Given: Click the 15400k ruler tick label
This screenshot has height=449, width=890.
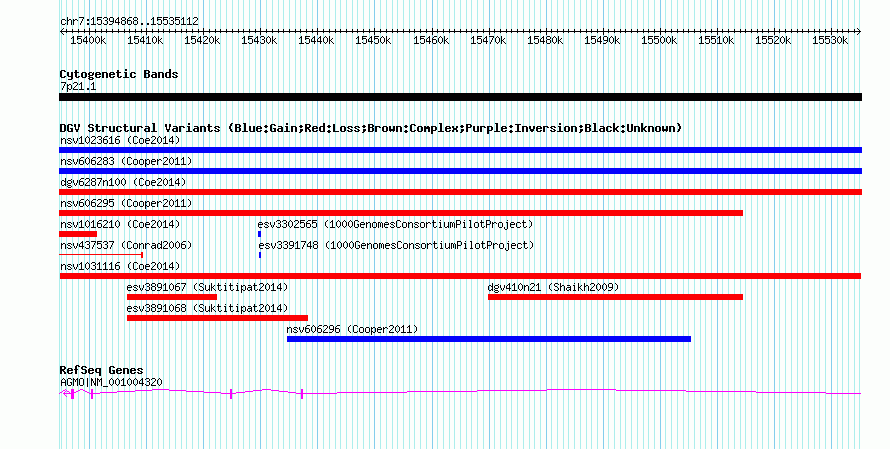Looking at the screenshot, I should click(88, 40).
